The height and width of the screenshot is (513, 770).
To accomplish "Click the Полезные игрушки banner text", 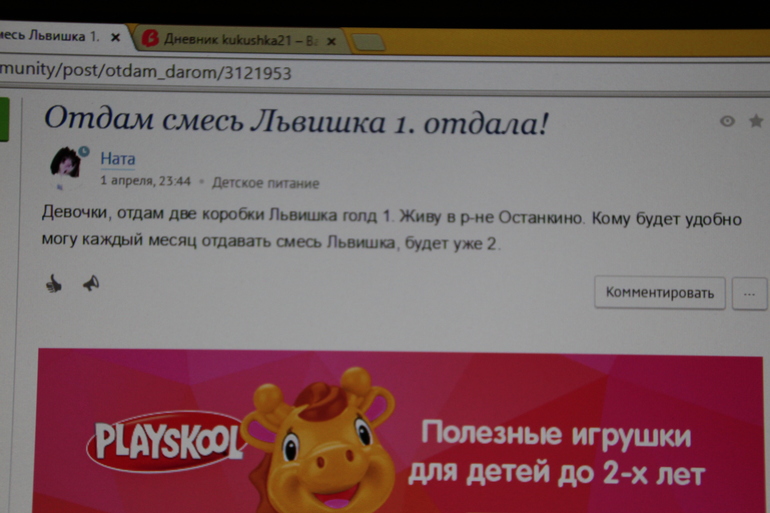I will click(555, 437).
